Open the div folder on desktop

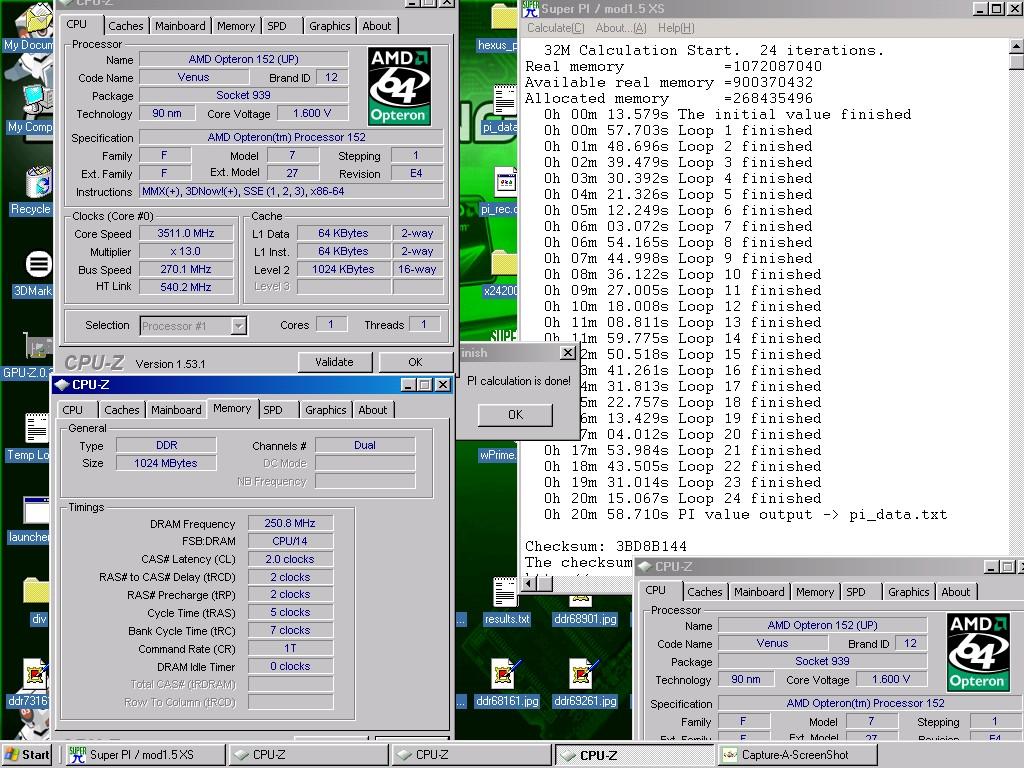point(37,592)
